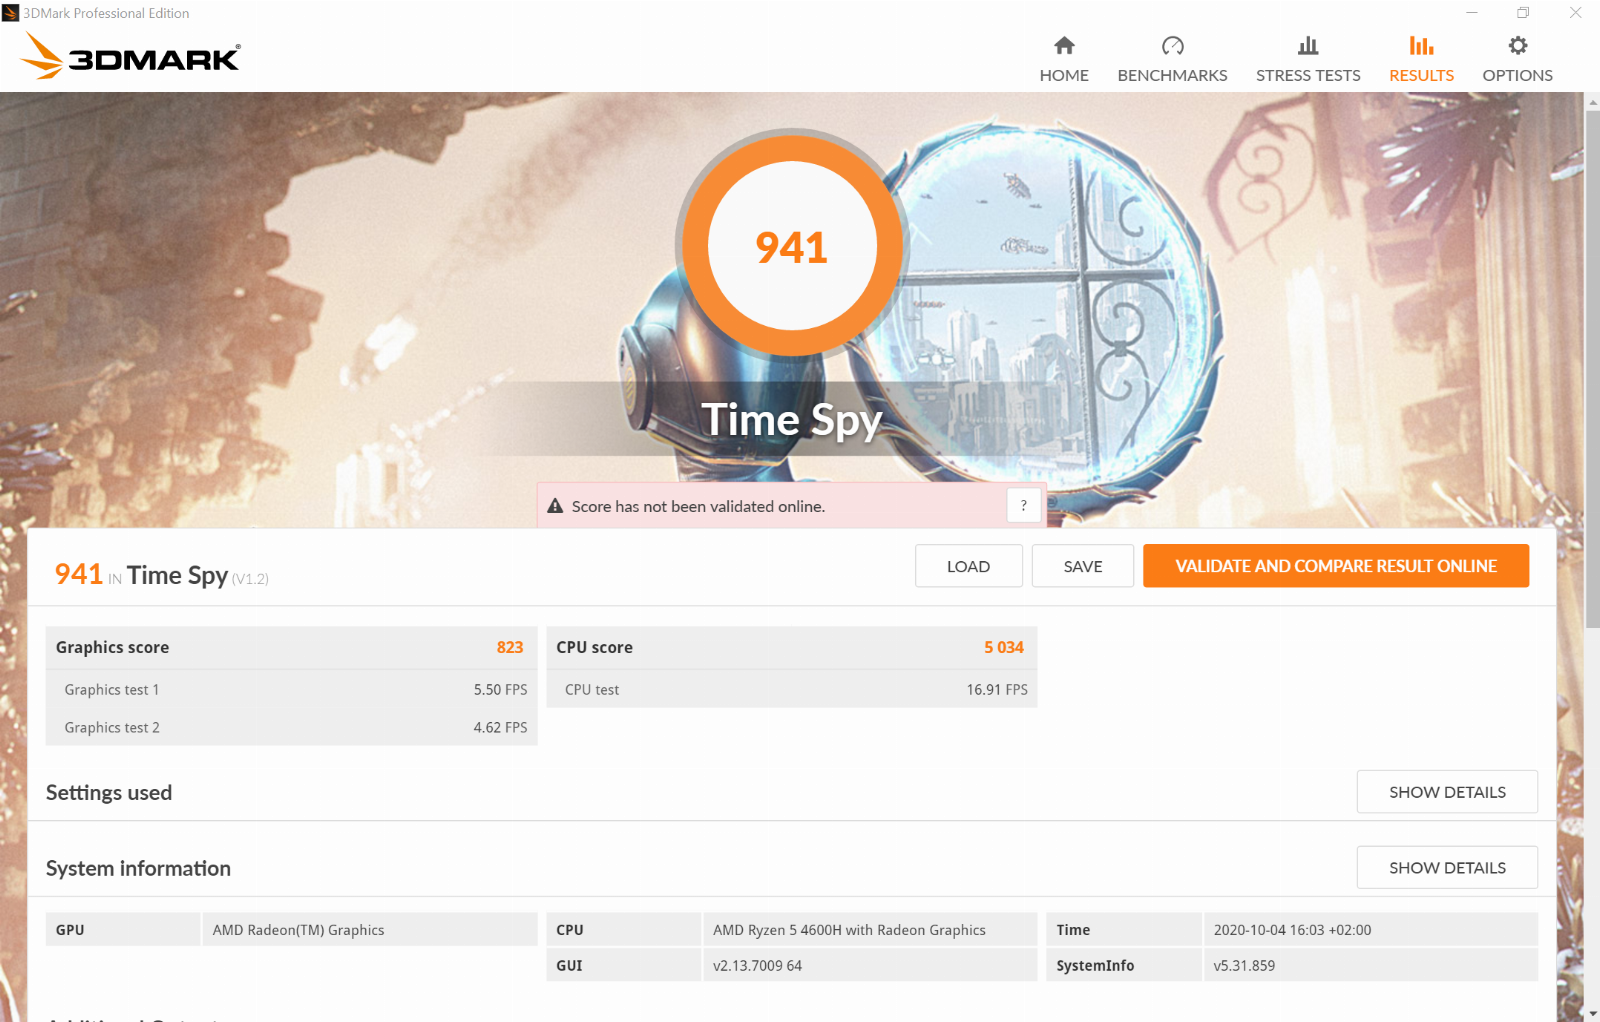The width and height of the screenshot is (1600, 1022).
Task: Click the Graphics test 1 row
Action: [x=292, y=689]
